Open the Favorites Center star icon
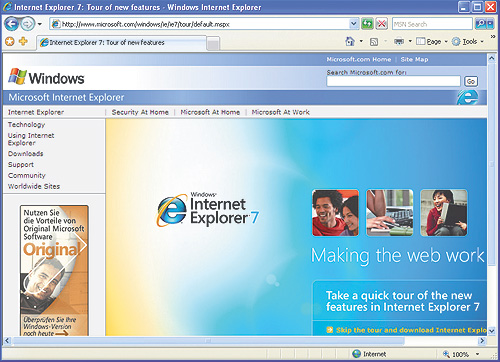This screenshot has height=362, width=500. pos(10,42)
